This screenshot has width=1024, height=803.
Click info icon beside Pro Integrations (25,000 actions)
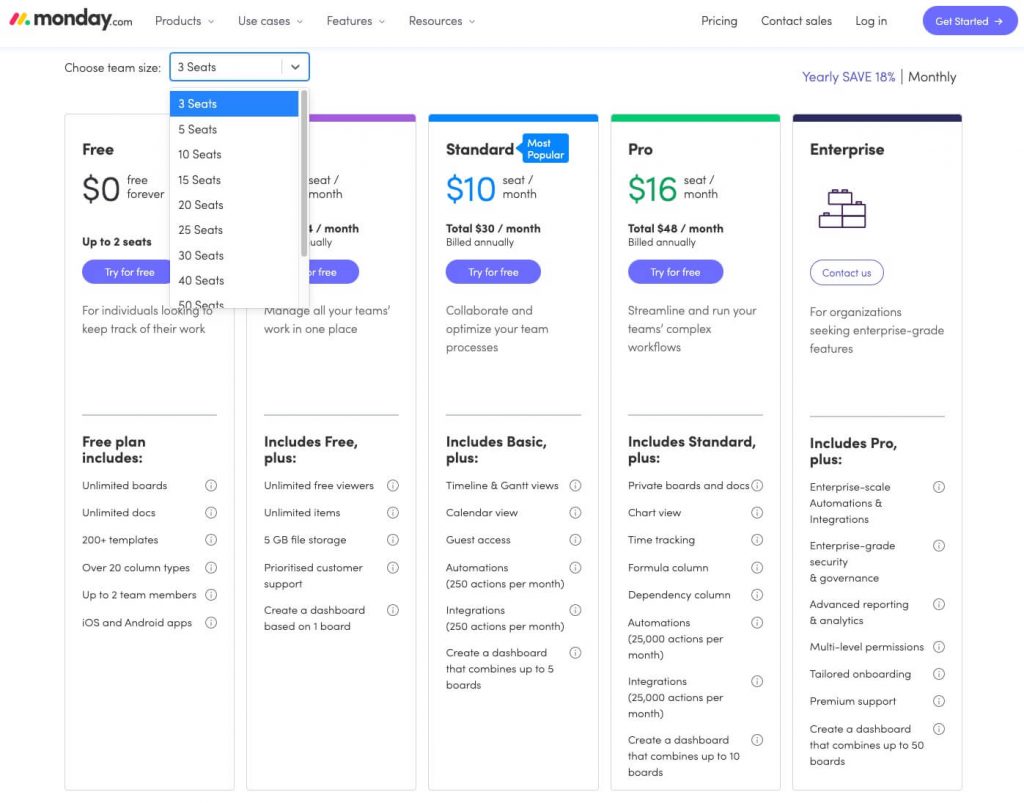click(757, 681)
